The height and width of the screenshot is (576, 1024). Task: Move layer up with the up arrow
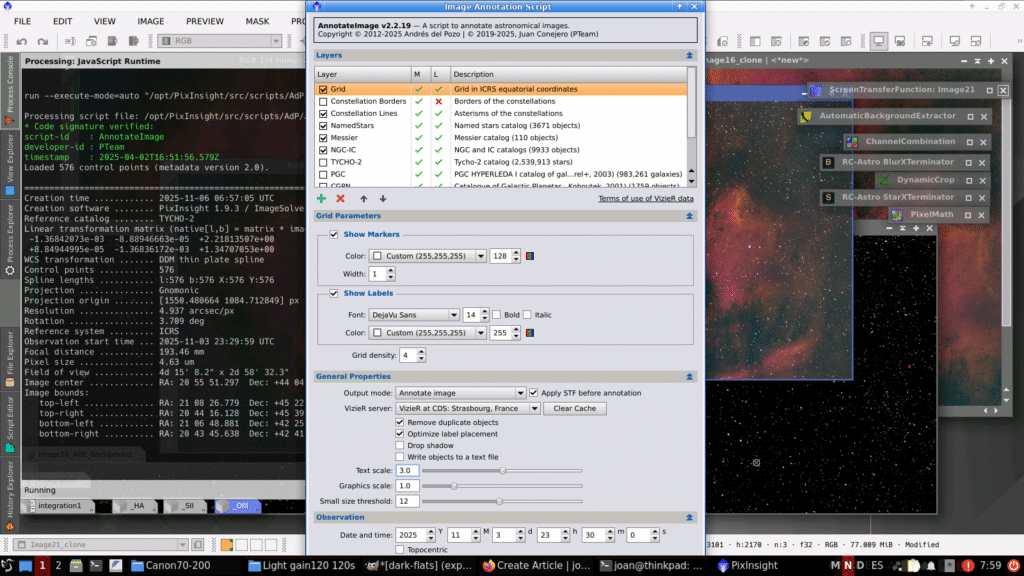coord(364,199)
